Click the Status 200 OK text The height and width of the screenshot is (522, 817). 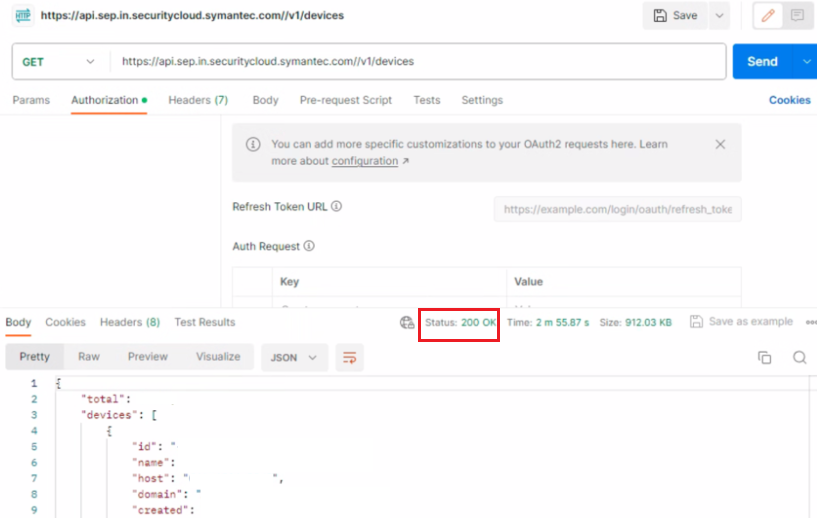click(x=460, y=322)
